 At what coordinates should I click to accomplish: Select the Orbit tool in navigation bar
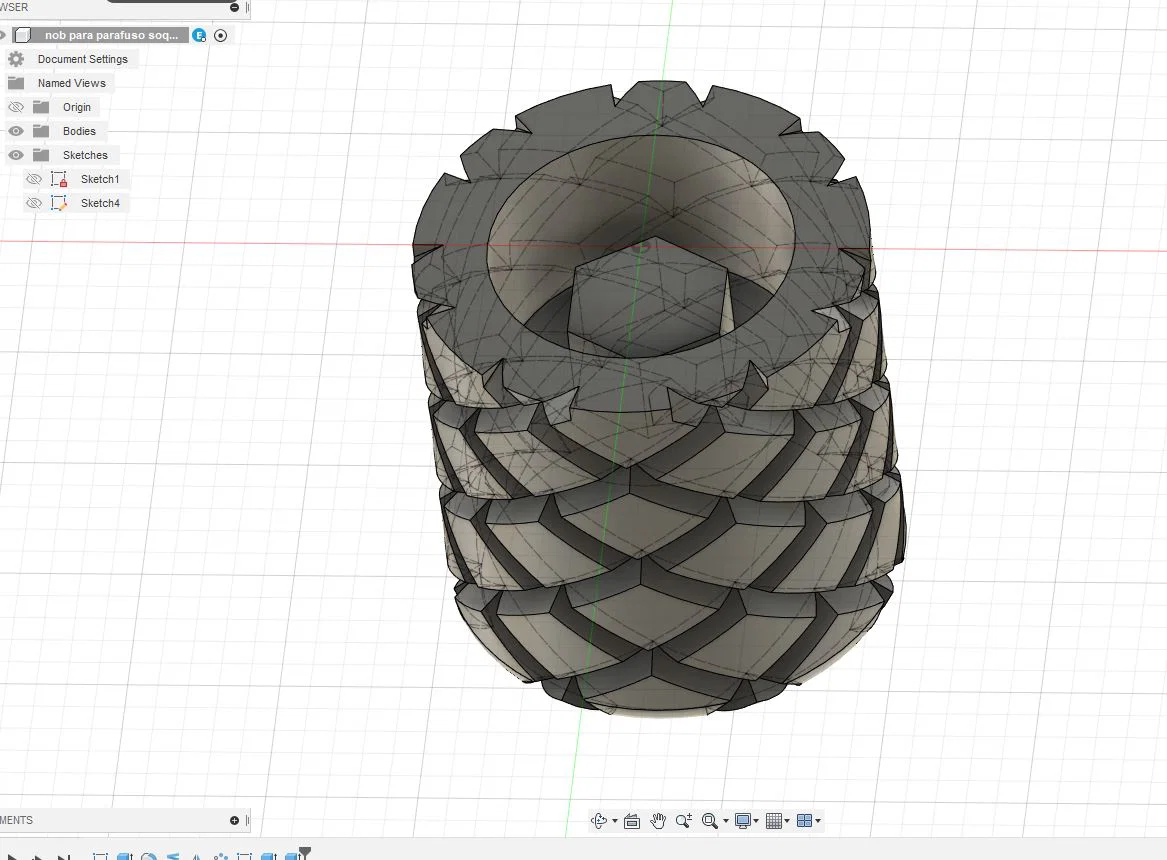[599, 821]
